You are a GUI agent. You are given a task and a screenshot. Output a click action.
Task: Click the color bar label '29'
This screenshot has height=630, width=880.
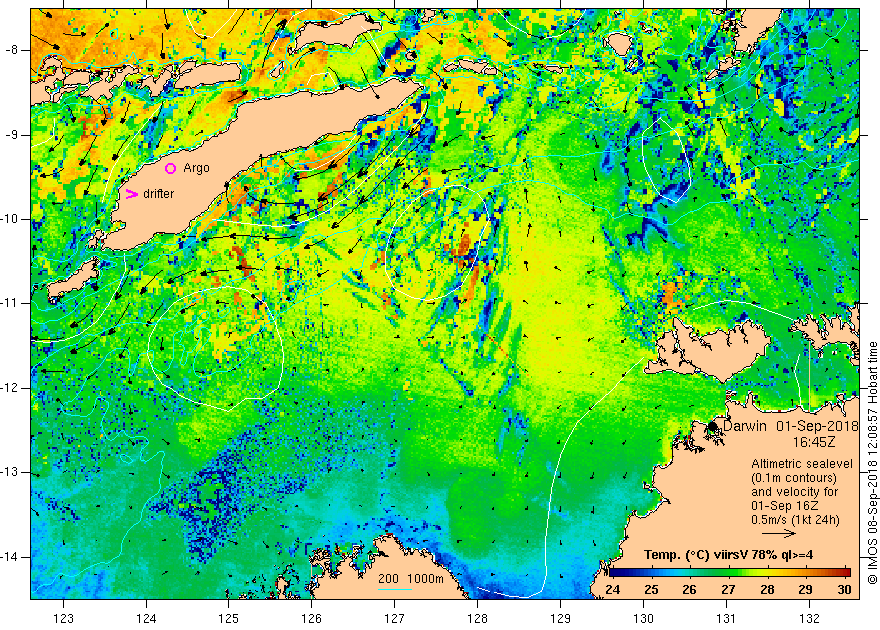click(805, 590)
